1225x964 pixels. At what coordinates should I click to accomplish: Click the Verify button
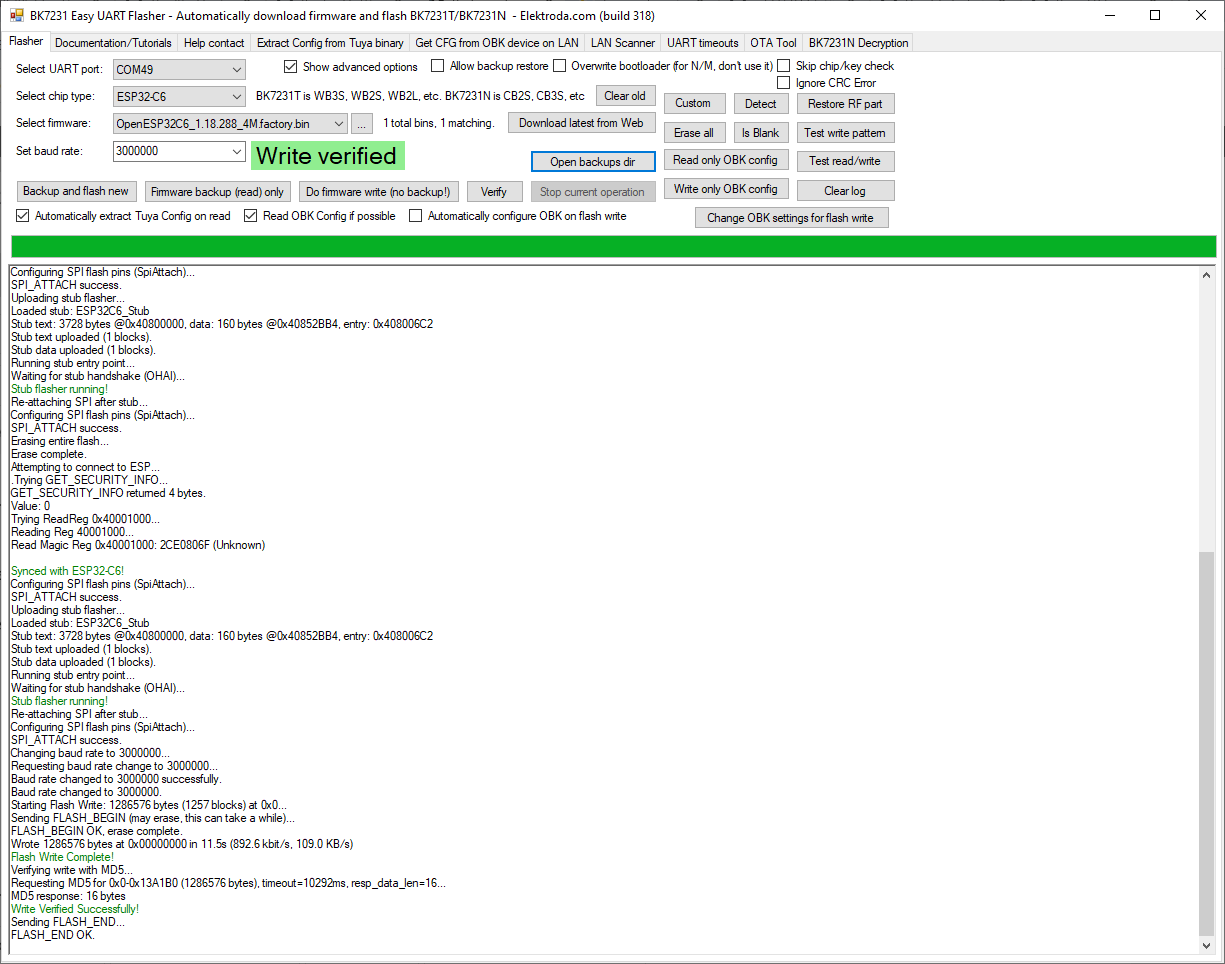coord(494,192)
